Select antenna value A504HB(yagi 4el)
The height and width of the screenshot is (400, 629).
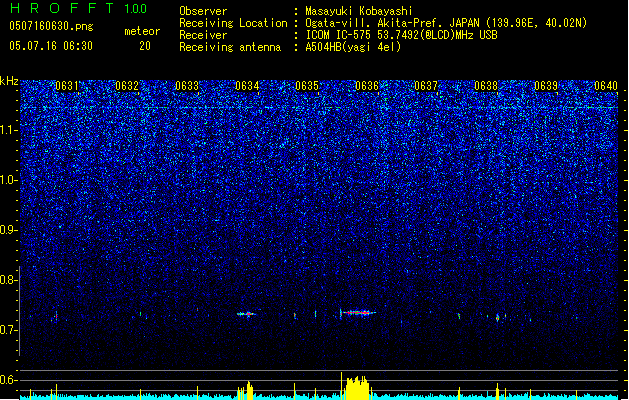pyautogui.click(x=353, y=47)
